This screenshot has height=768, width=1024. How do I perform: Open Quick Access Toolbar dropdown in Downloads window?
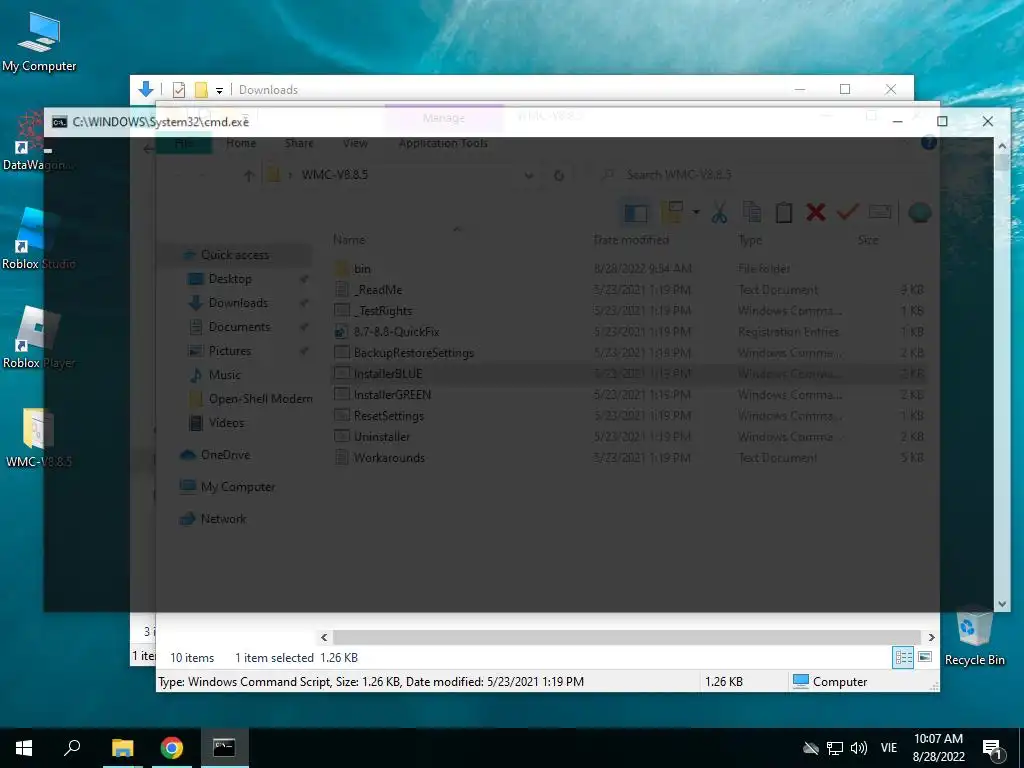(x=219, y=90)
